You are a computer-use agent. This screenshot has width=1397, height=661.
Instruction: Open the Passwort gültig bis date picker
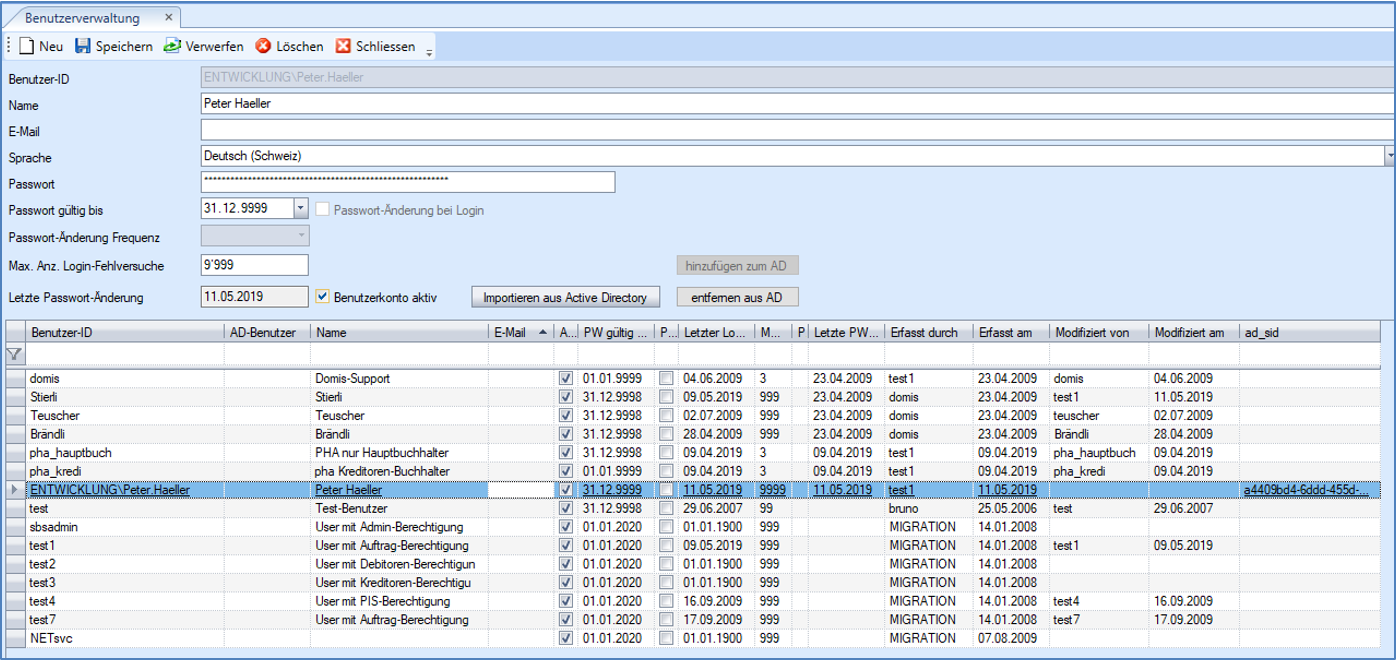click(301, 209)
